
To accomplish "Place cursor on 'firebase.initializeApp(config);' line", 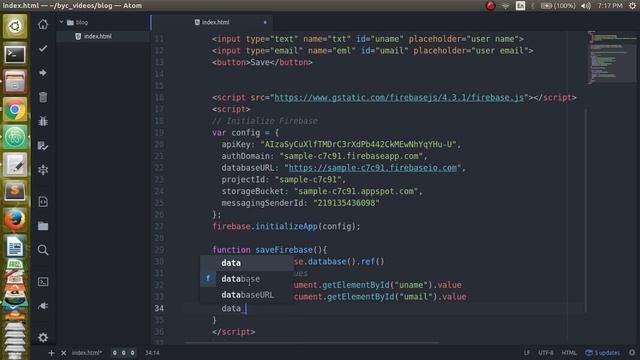I will click(286, 227).
